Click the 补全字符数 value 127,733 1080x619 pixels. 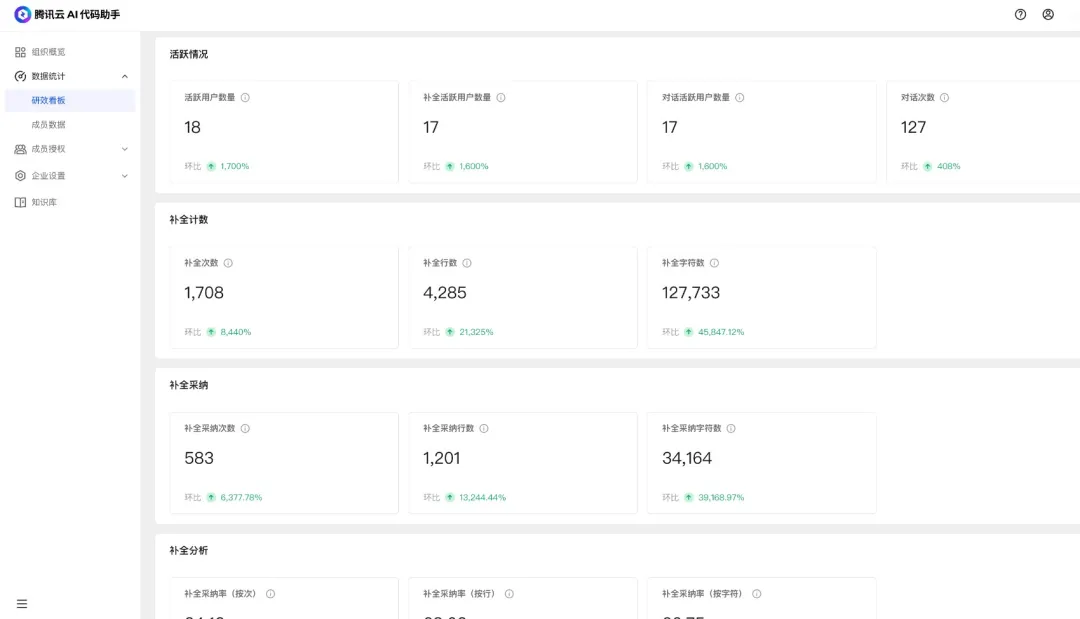pos(691,293)
